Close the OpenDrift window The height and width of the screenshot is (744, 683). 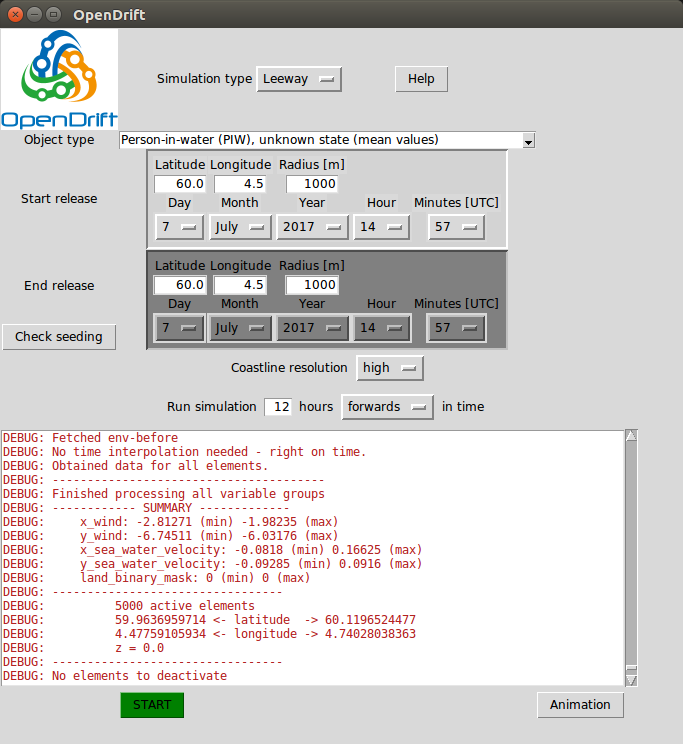click(15, 14)
